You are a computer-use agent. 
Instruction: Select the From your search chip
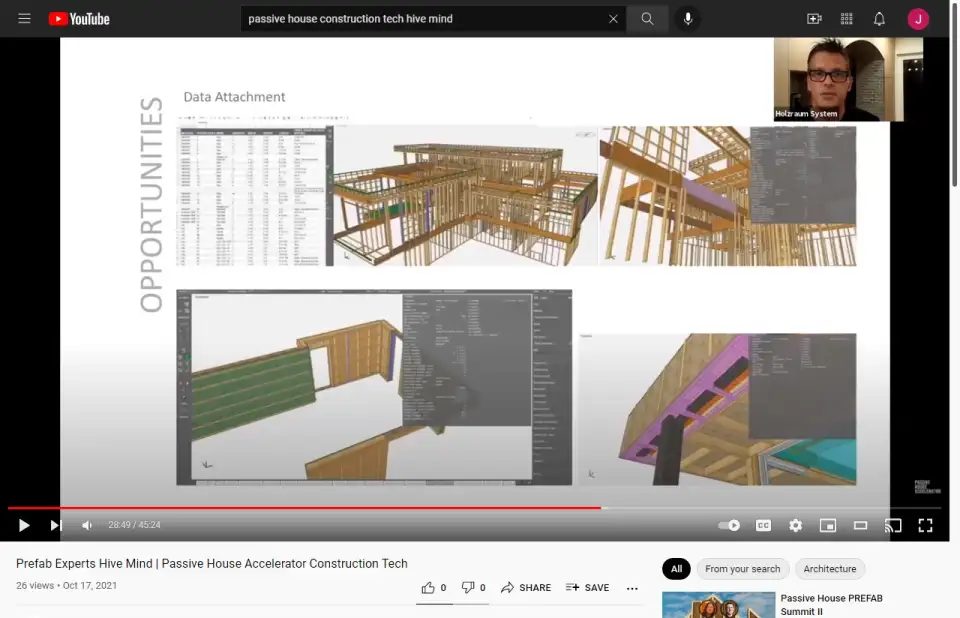[x=742, y=569]
